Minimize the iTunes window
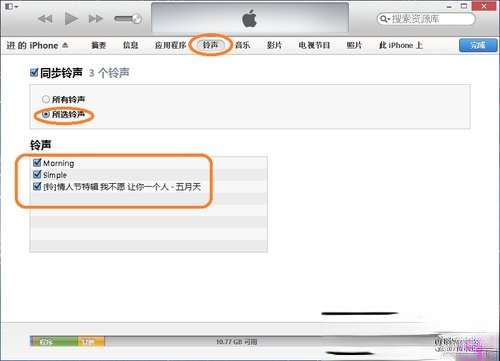The height and width of the screenshot is (361, 500). pyautogui.click(x=449, y=6)
